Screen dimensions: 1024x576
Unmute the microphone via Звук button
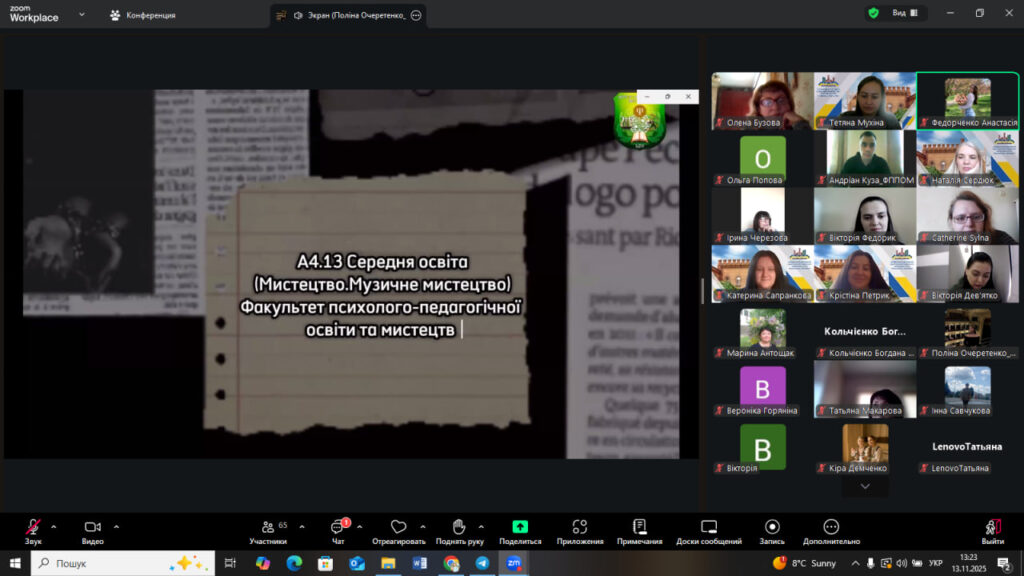[x=33, y=527]
